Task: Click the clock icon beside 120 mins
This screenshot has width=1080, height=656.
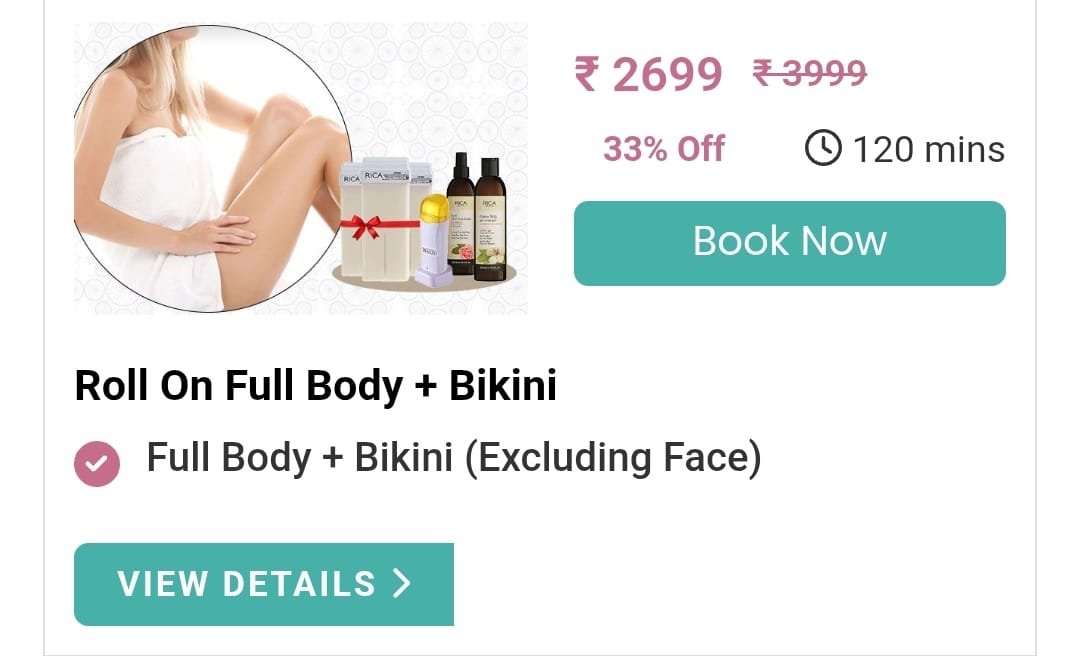Action: coord(823,148)
